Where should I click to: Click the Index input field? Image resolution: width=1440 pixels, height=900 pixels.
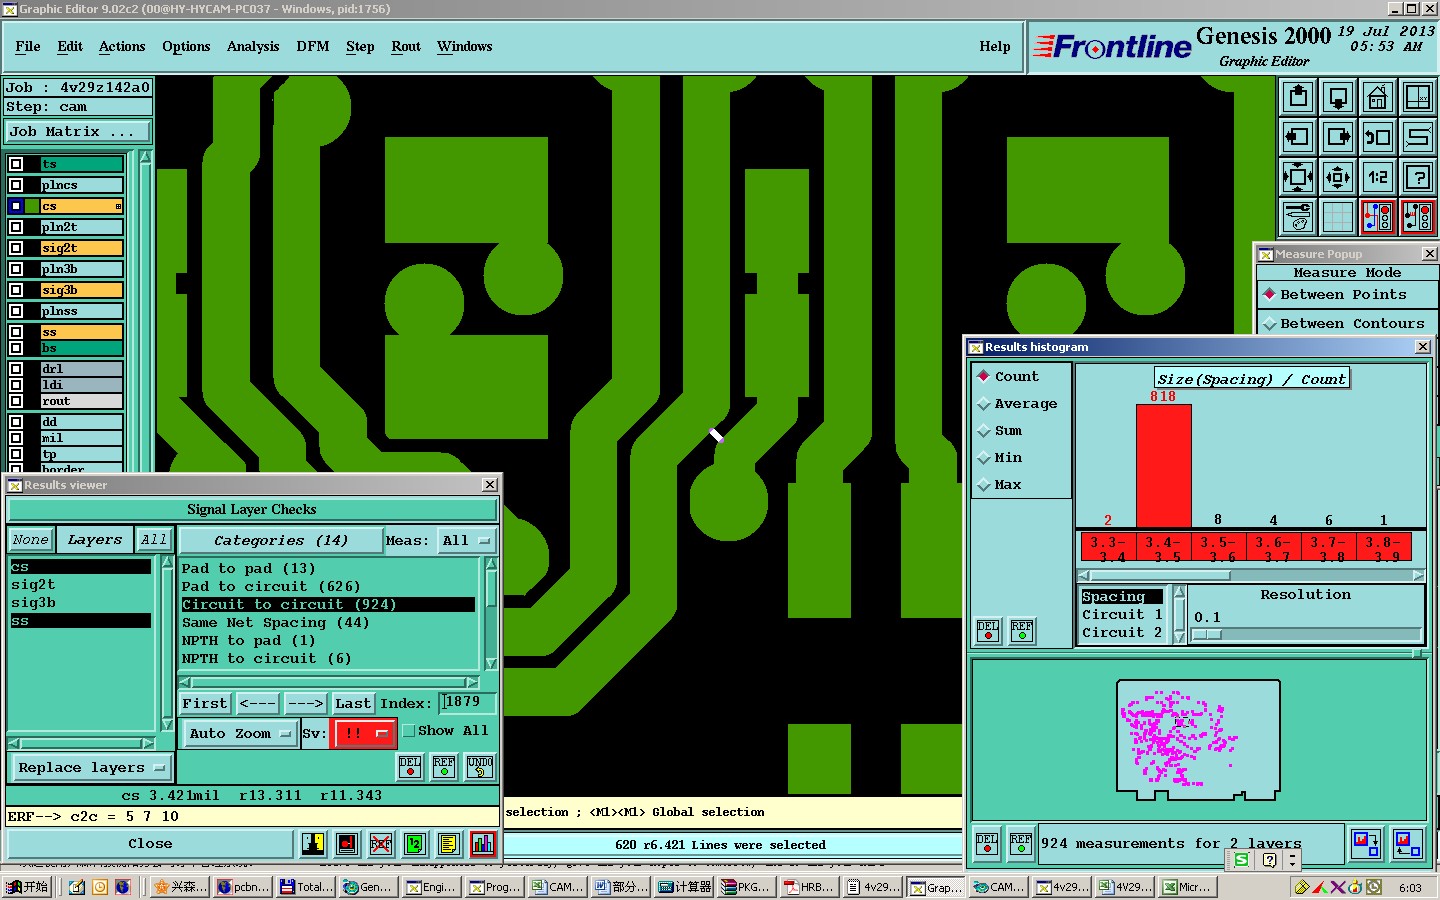tap(467, 703)
